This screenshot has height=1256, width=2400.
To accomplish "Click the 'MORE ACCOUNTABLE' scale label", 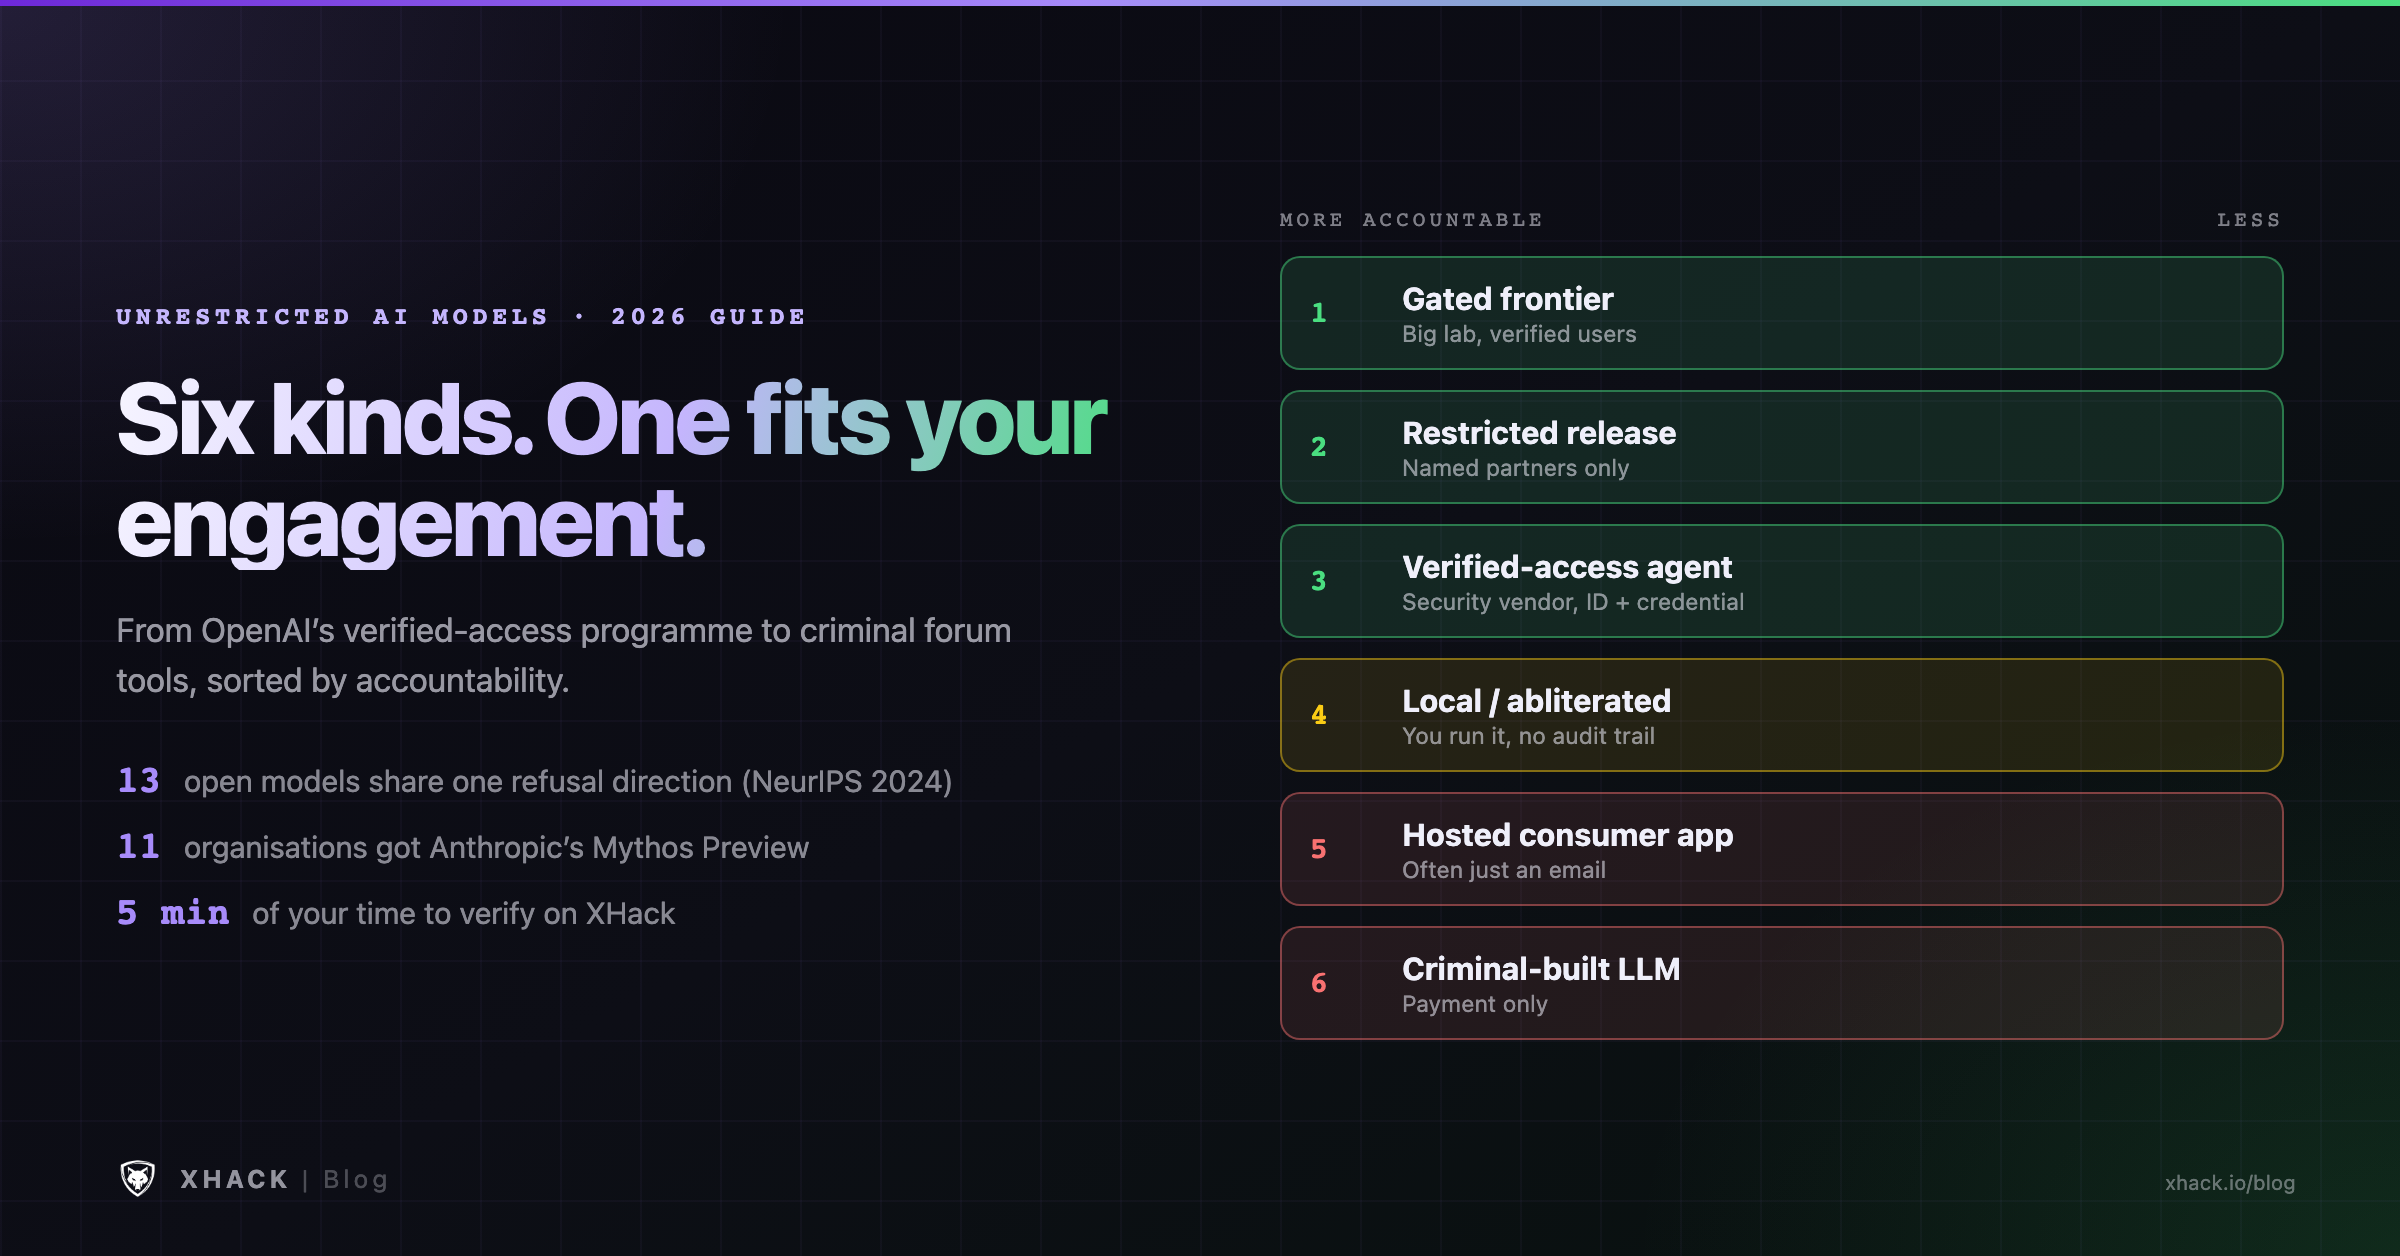I will coord(1411,220).
